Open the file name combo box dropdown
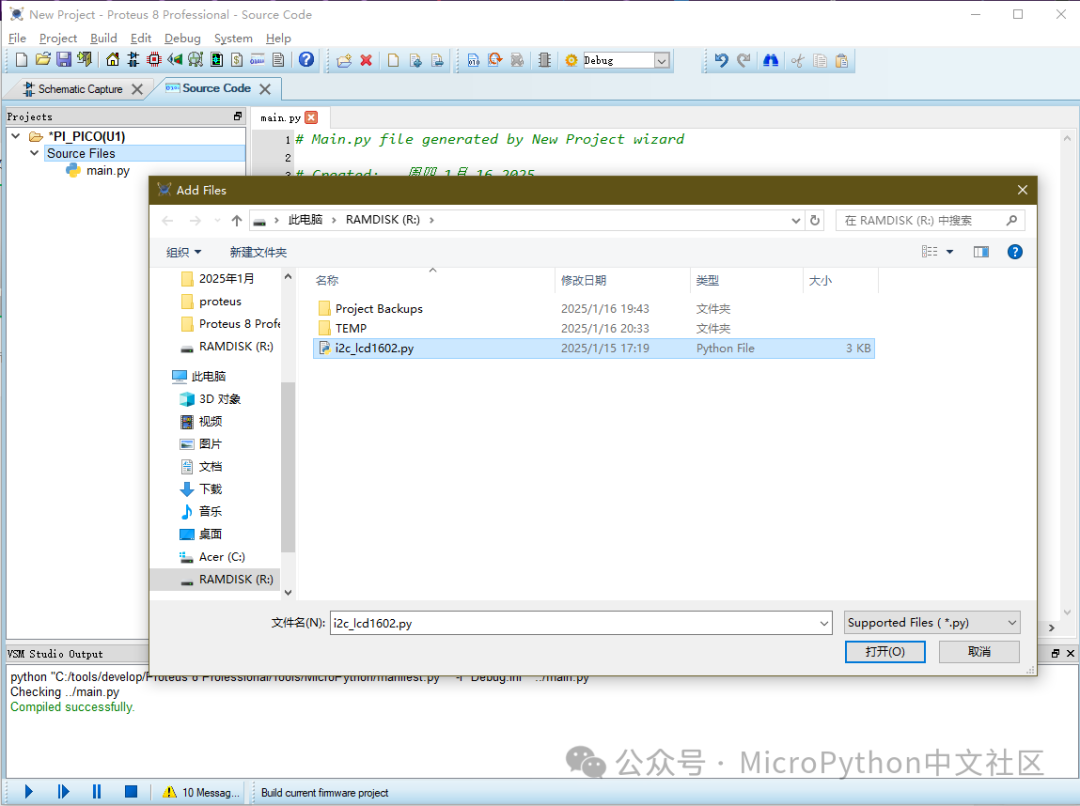This screenshot has width=1080, height=806. [x=824, y=623]
